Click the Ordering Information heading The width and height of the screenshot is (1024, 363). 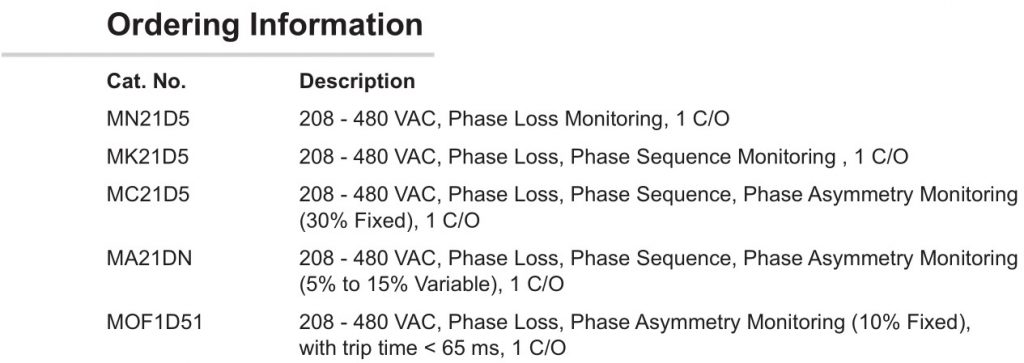click(264, 25)
